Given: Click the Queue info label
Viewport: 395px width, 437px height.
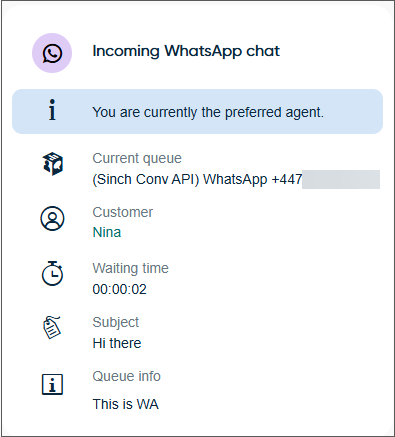Looking at the screenshot, I should point(127,376).
